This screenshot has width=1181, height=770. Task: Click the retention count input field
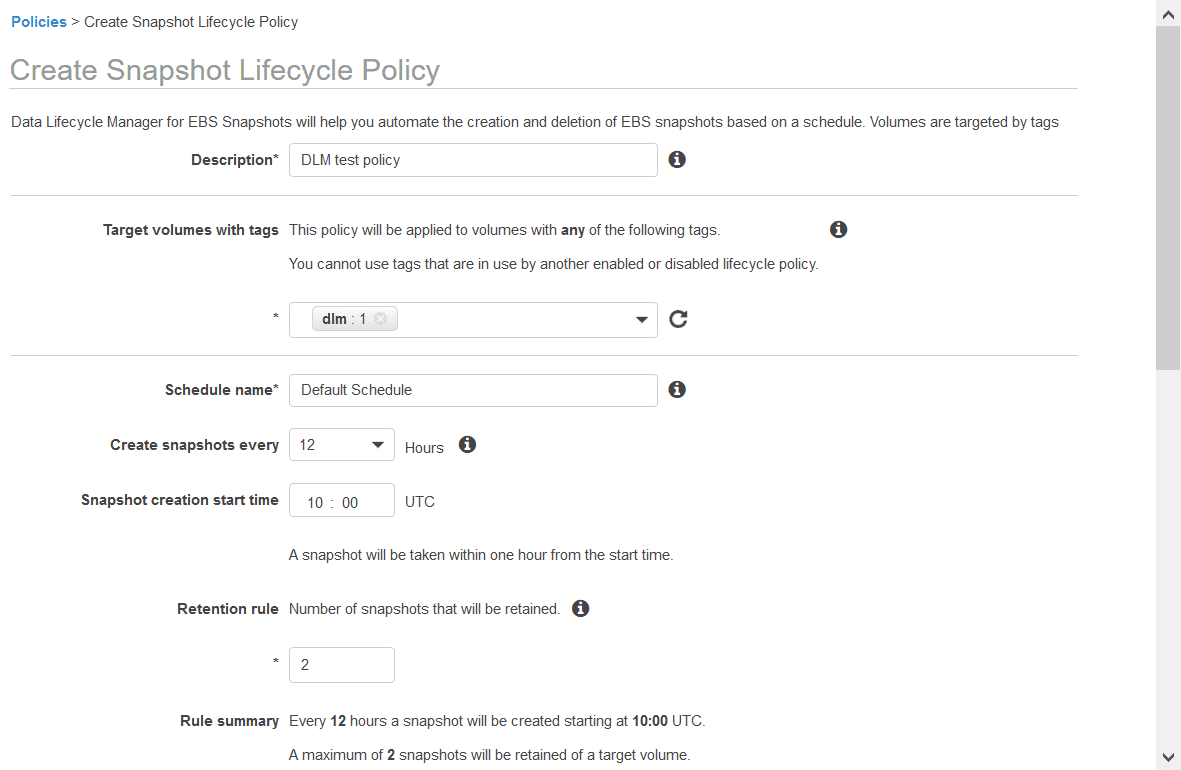tap(341, 665)
